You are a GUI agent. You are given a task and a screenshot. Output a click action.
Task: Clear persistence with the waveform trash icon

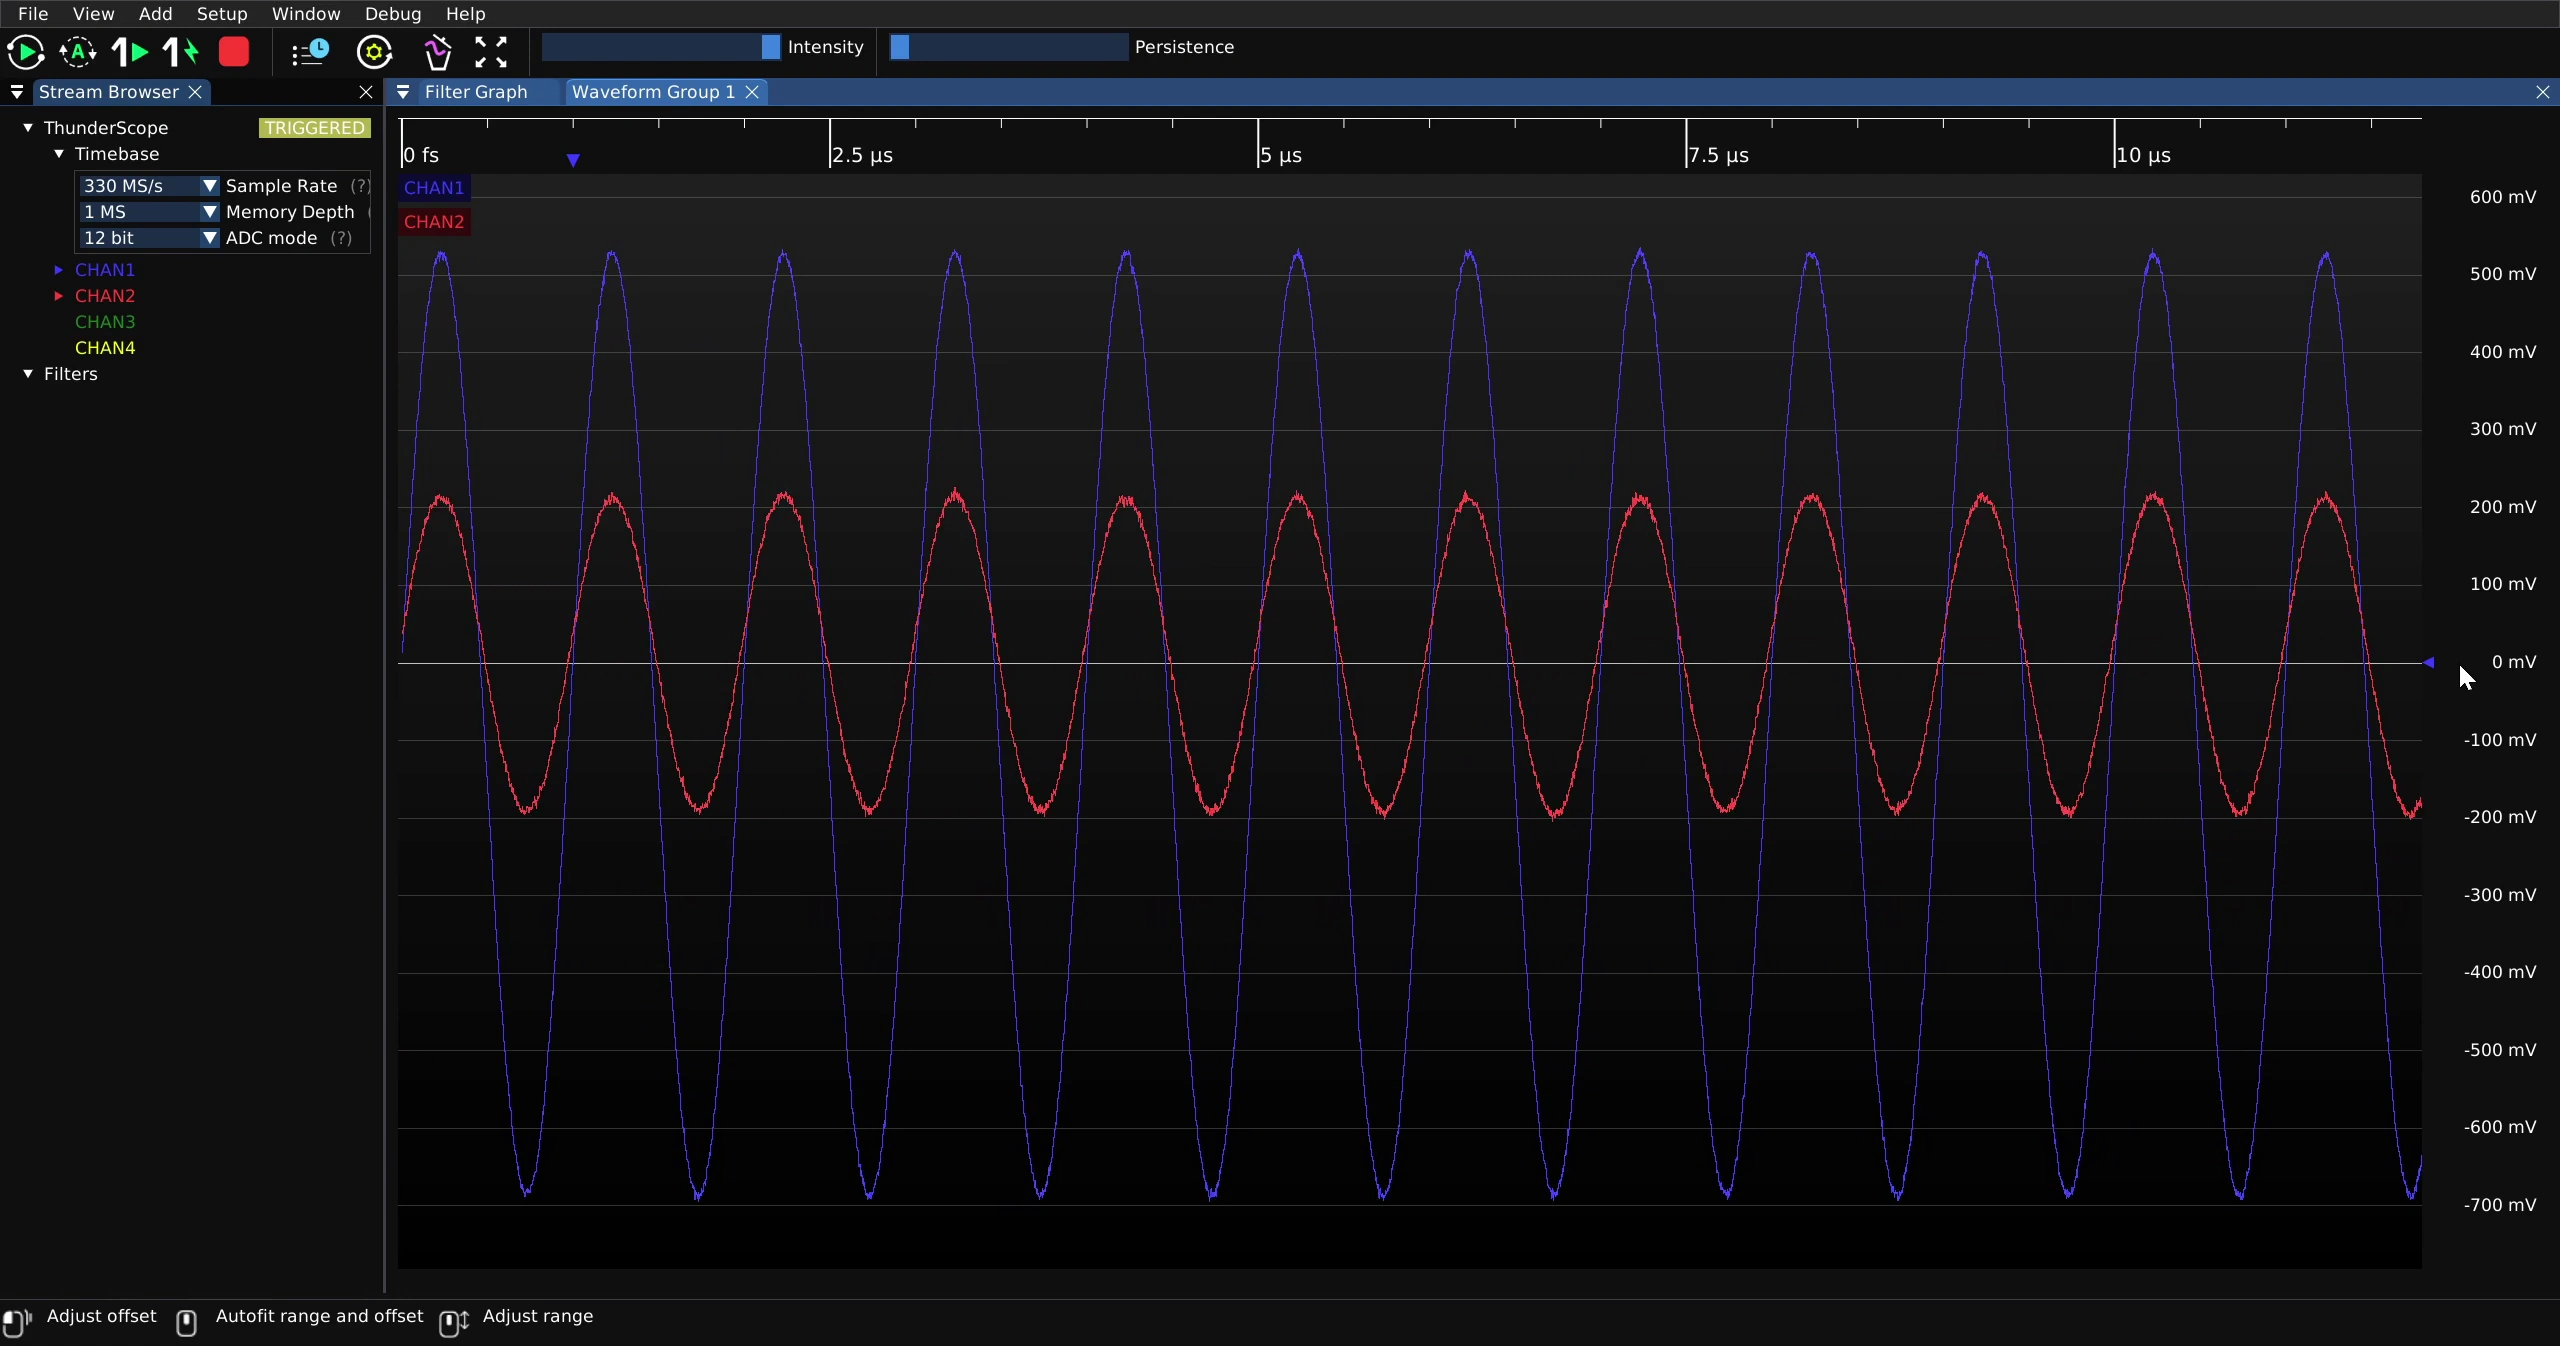pos(437,52)
